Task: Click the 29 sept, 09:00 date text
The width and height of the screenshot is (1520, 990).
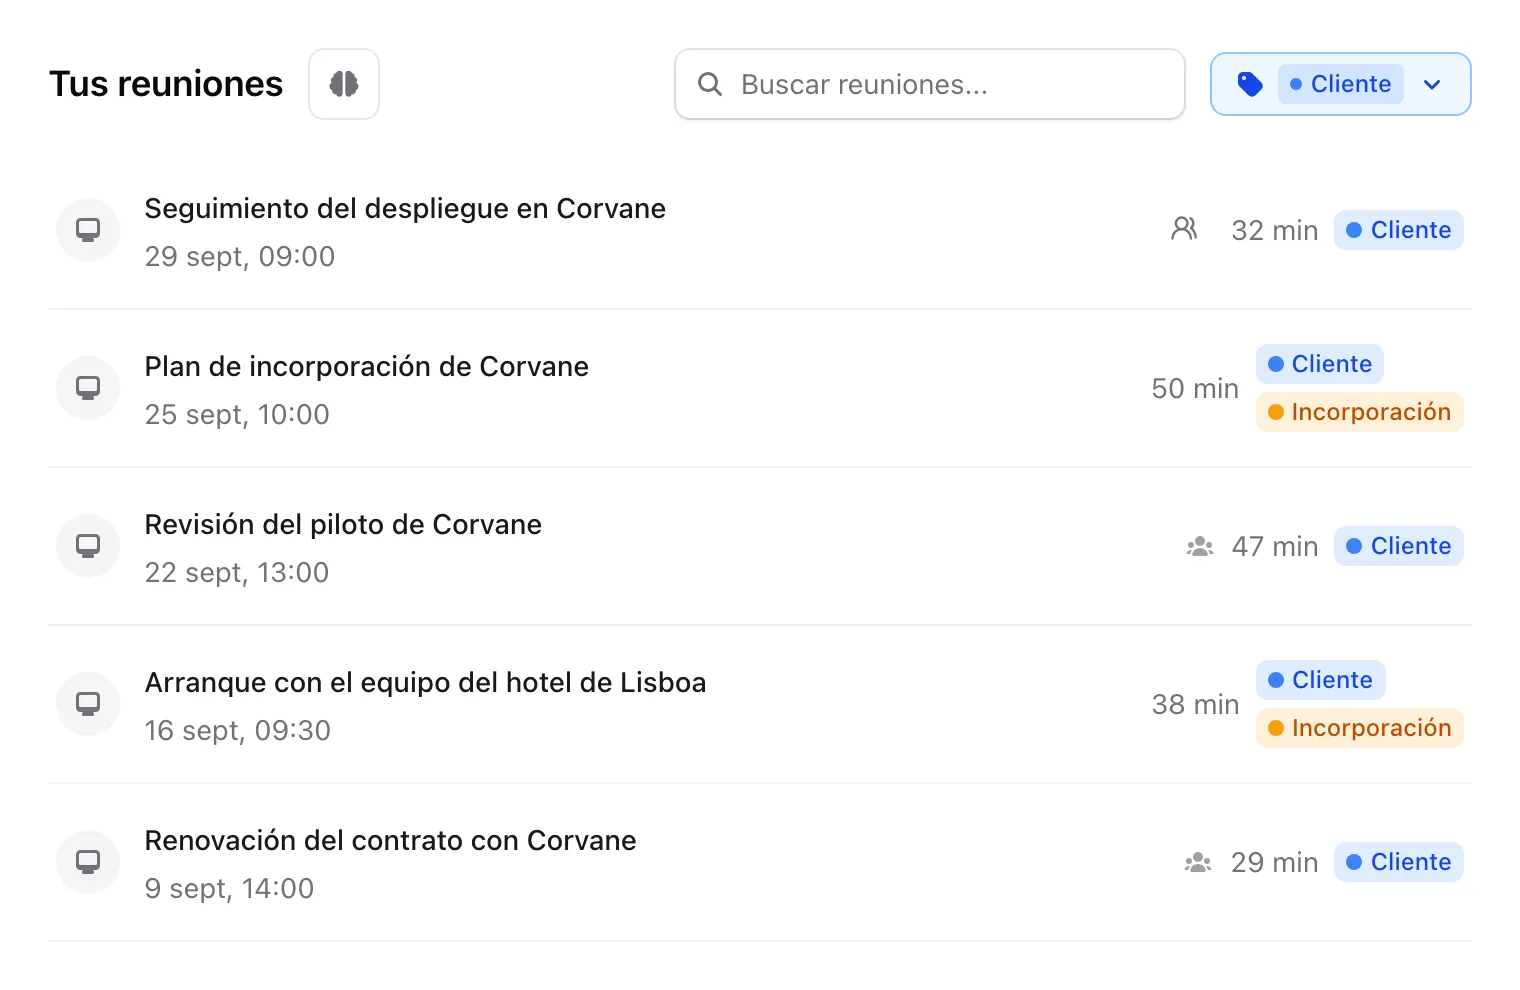Action: tap(240, 257)
